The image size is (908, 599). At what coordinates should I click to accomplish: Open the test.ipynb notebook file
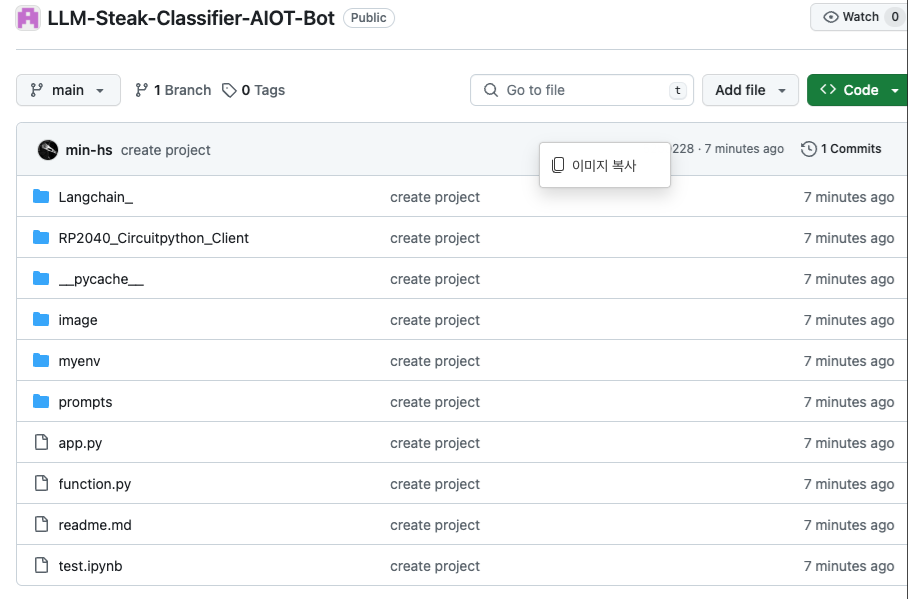point(90,566)
